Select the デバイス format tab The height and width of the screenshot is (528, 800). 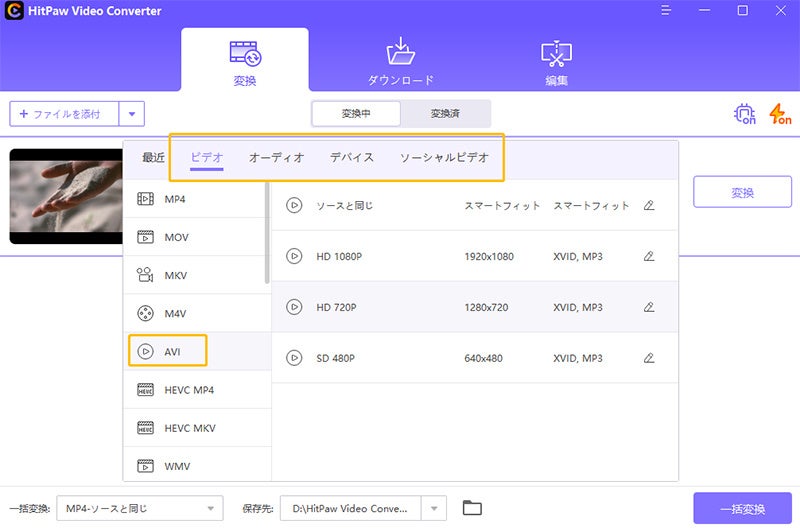[x=352, y=157]
